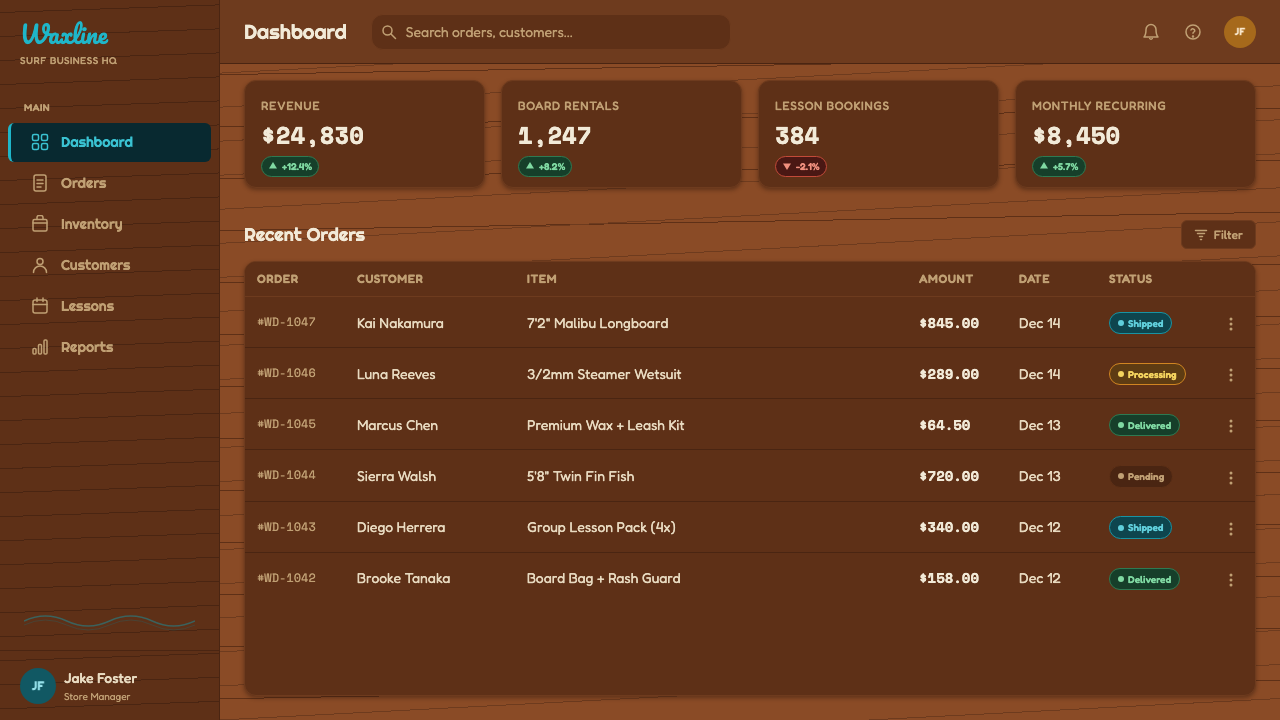This screenshot has height=720, width=1280.
Task: Click order number #WD-1044
Action: [x=286, y=475]
